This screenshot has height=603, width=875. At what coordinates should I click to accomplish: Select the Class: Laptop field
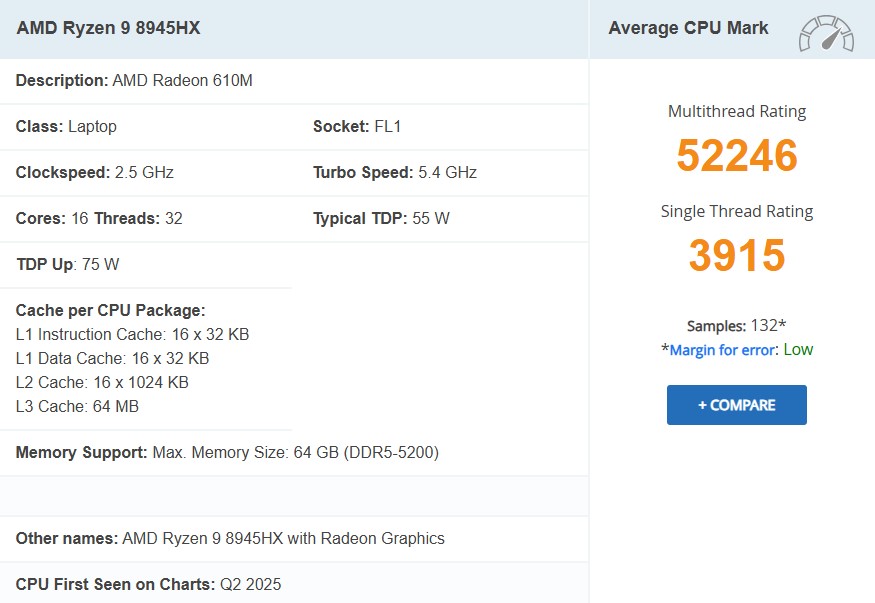point(66,127)
